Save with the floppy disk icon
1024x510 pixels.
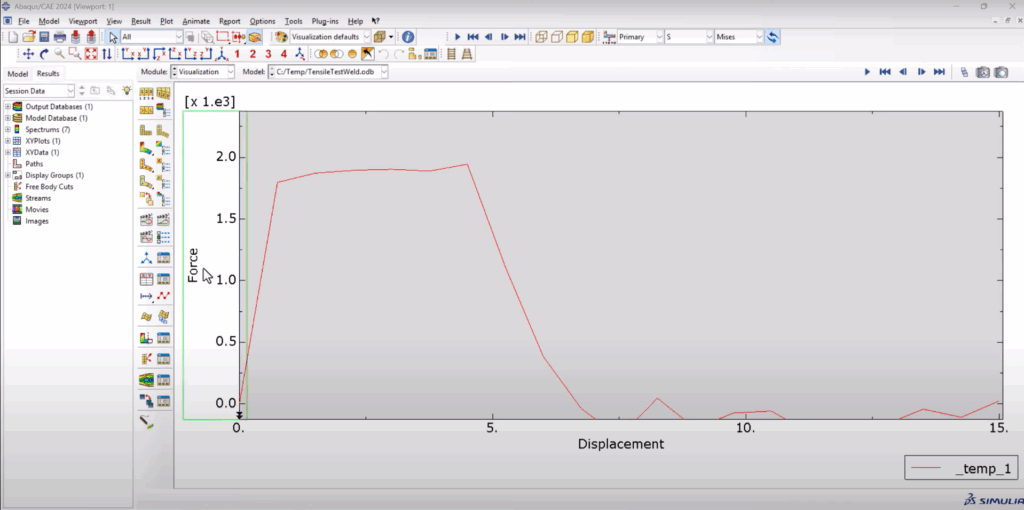click(x=44, y=37)
